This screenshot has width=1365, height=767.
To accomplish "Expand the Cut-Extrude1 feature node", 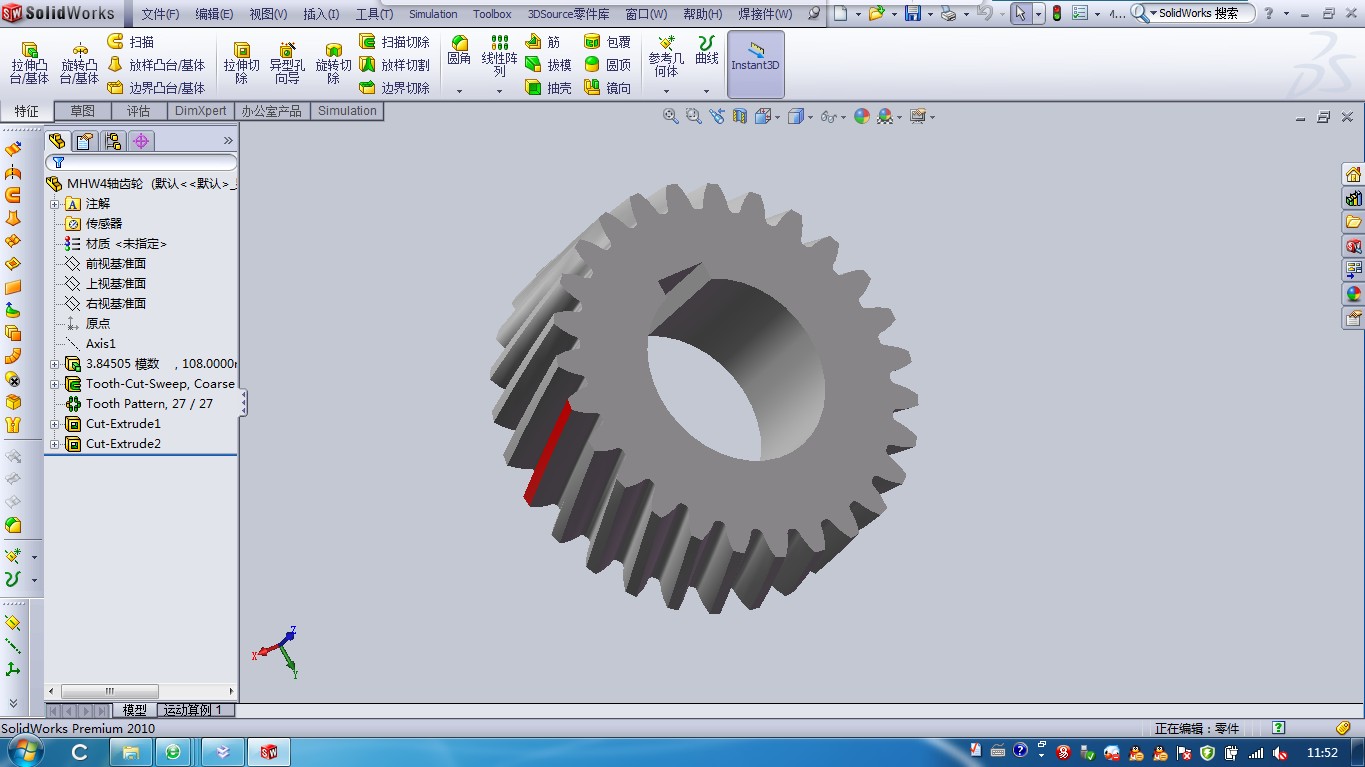I will (55, 424).
